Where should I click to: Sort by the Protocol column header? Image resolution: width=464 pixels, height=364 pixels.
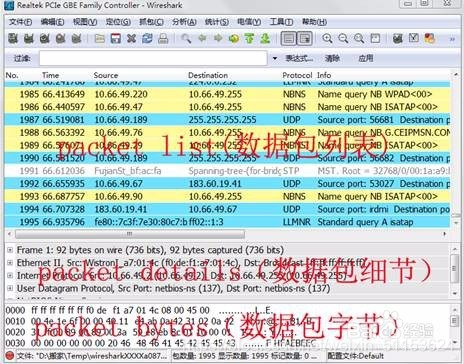pyautogui.click(x=297, y=75)
